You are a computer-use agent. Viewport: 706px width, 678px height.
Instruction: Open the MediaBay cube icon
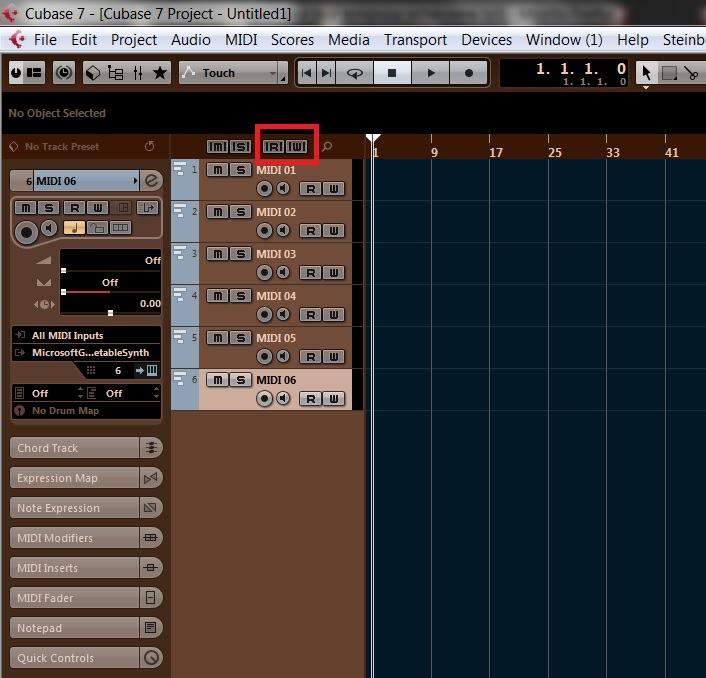(x=93, y=72)
